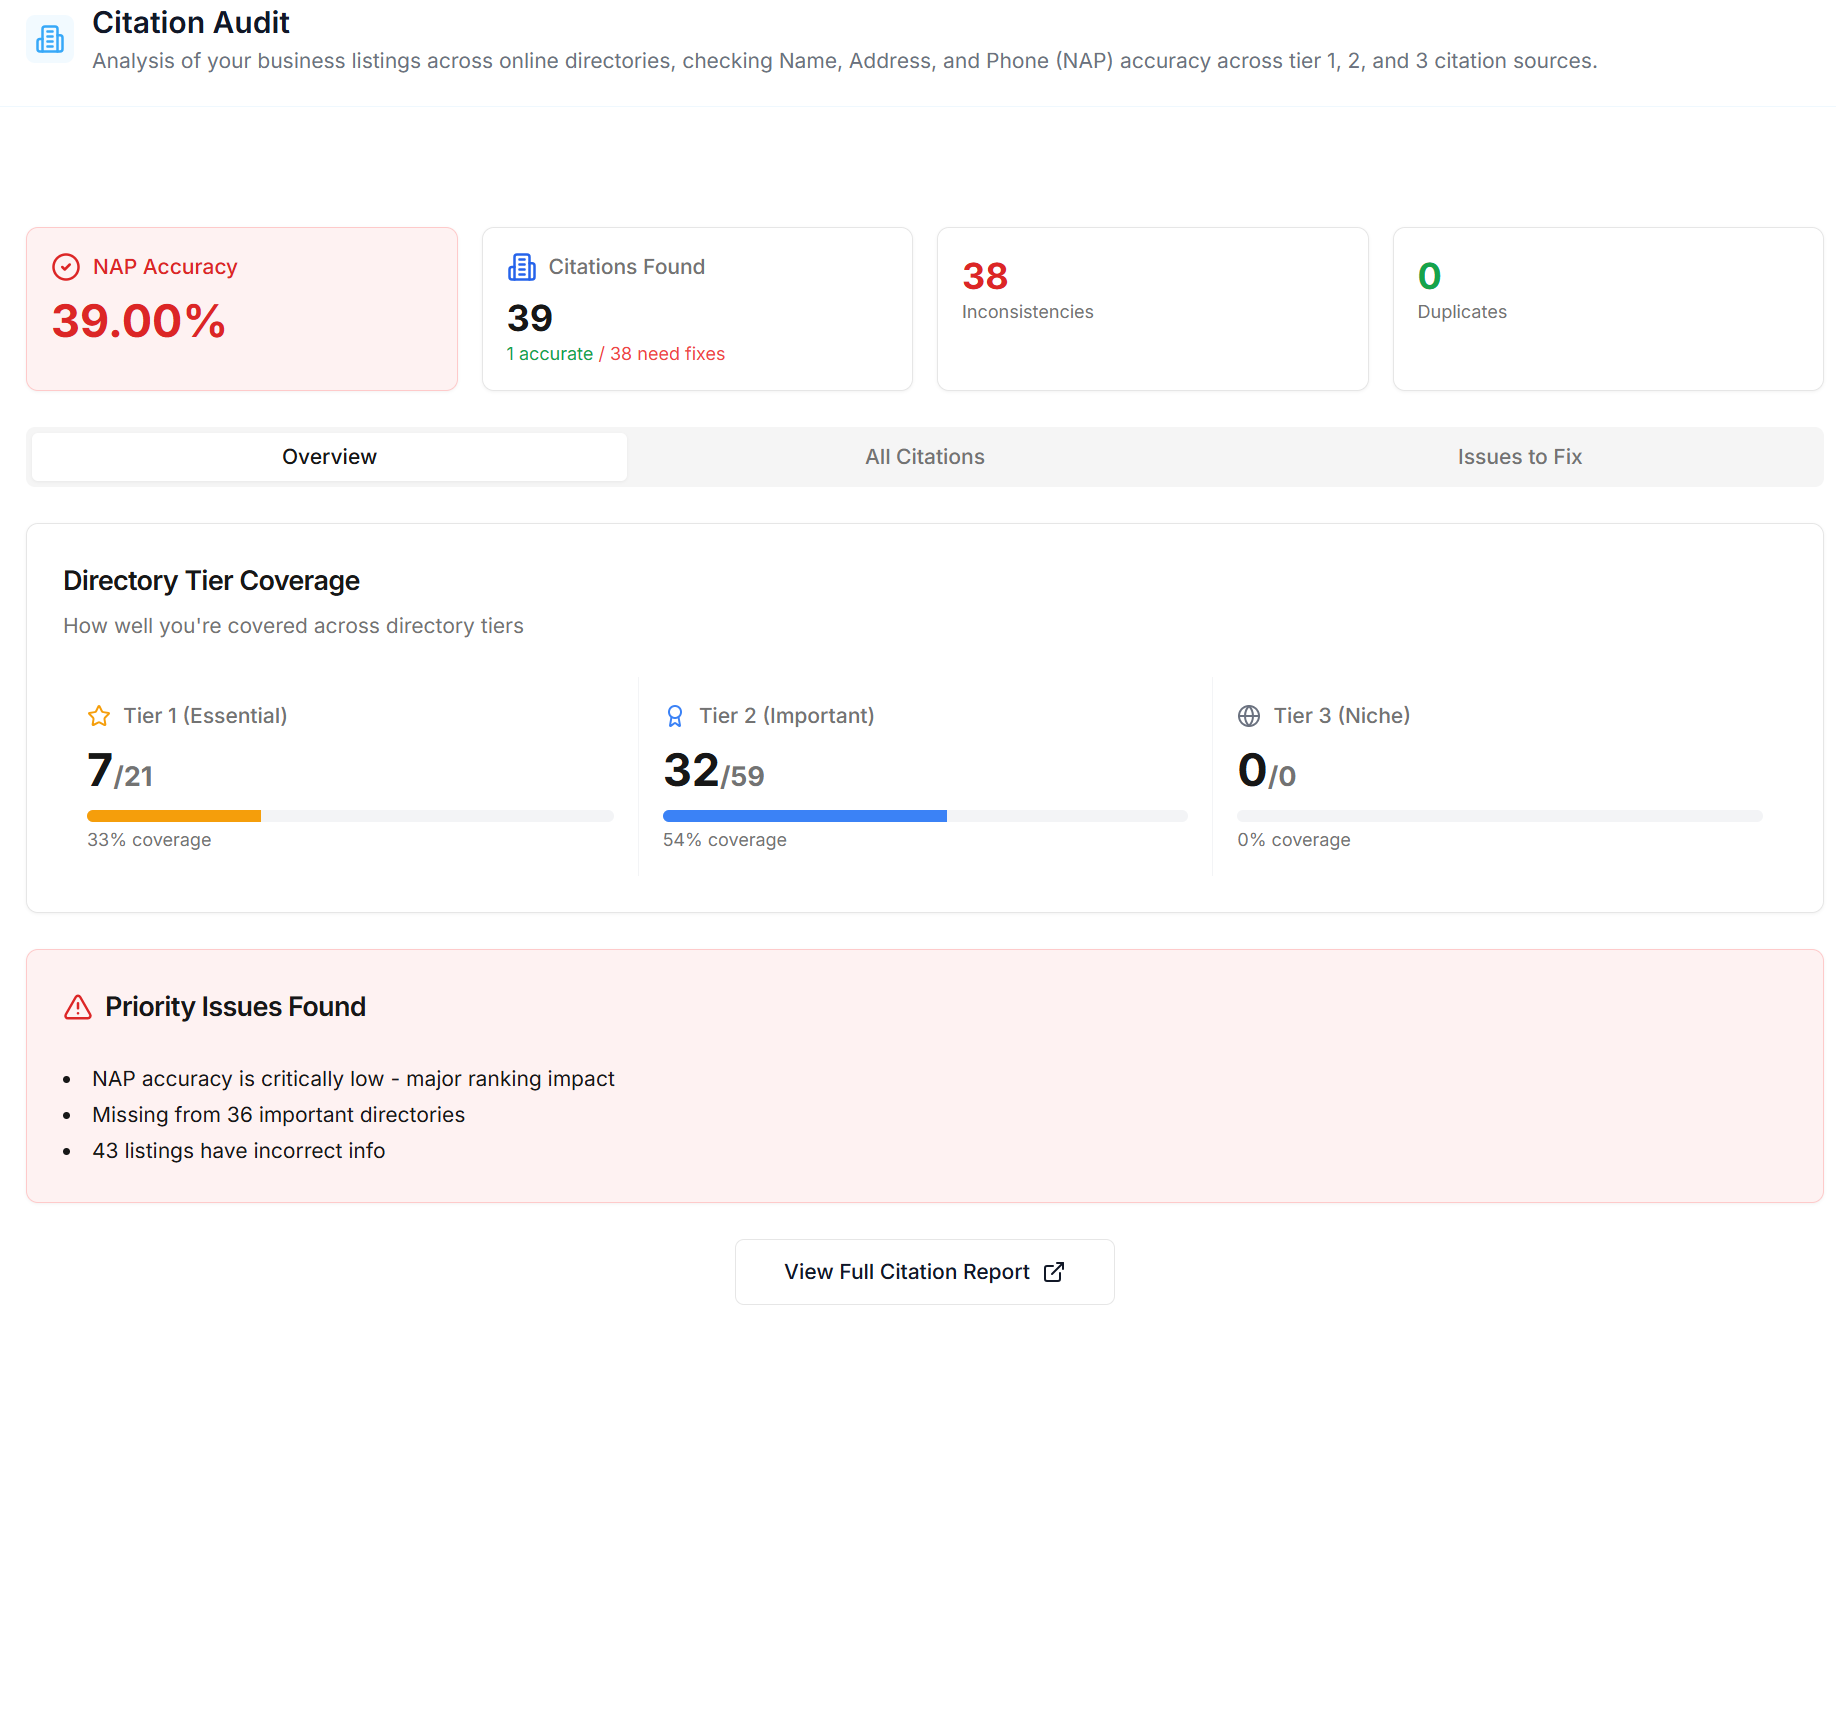Select the Overview tab

coord(329,456)
